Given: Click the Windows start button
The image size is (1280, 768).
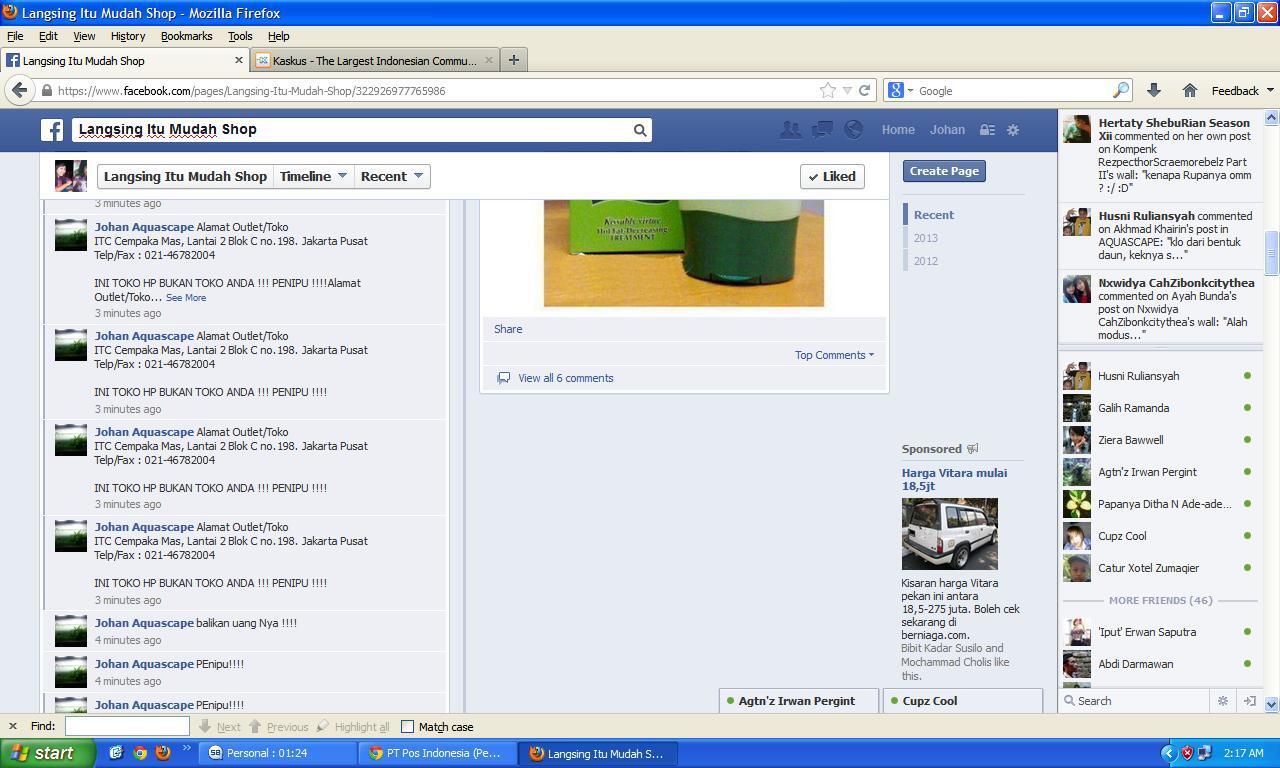Looking at the screenshot, I should tap(47, 753).
